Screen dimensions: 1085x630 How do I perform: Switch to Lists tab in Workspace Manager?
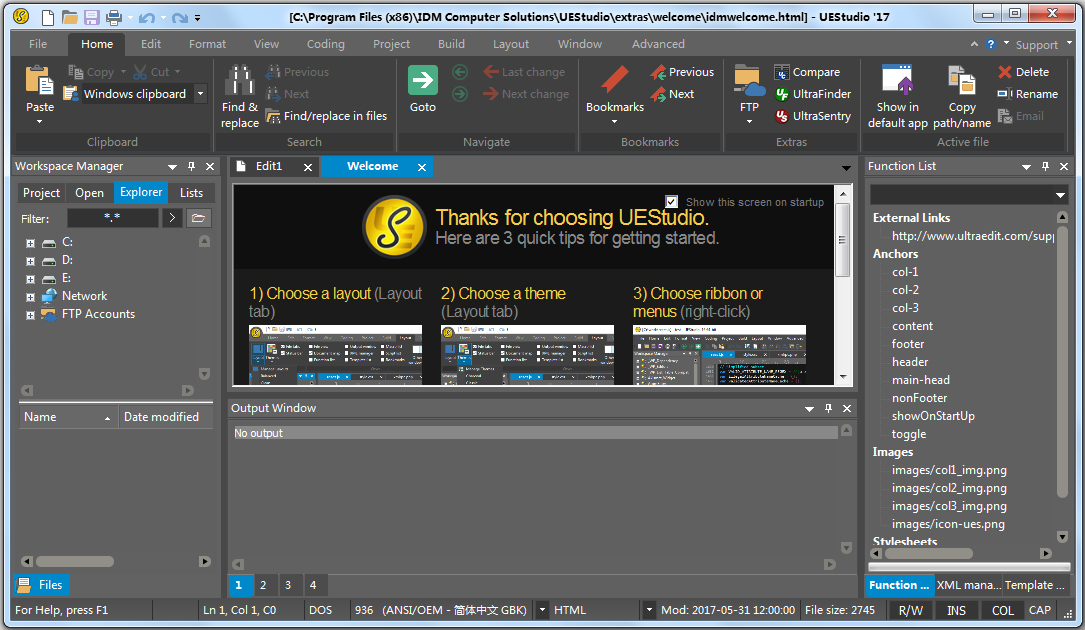coord(192,192)
